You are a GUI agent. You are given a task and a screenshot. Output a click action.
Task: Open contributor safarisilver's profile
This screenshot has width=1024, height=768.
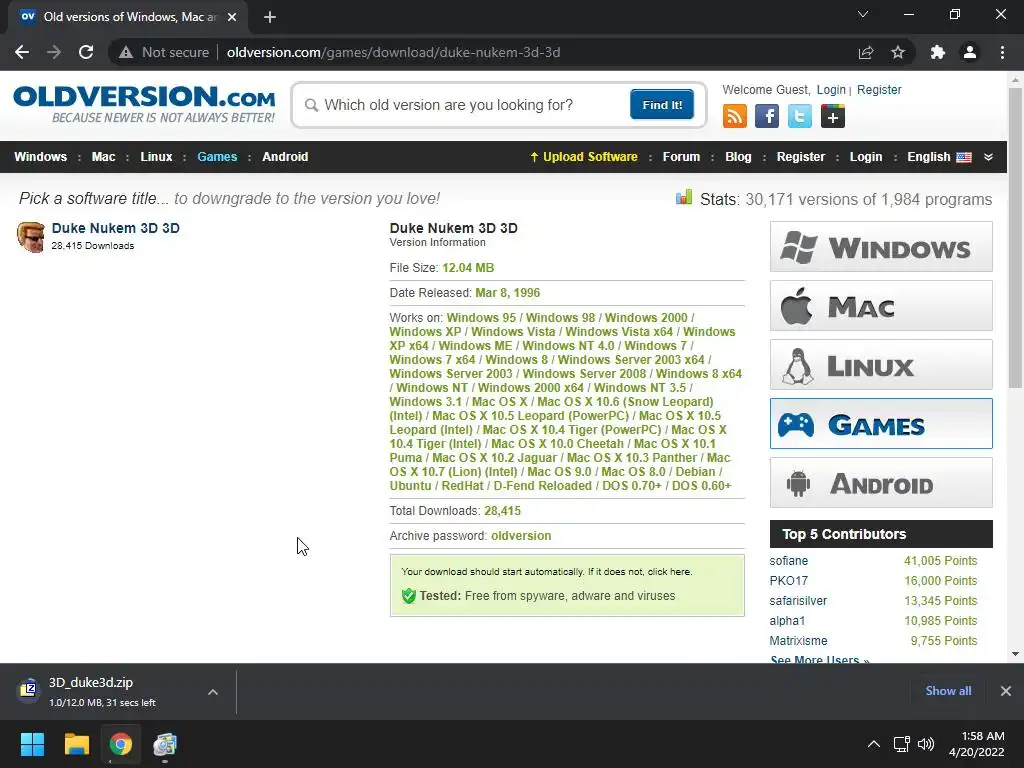798,601
